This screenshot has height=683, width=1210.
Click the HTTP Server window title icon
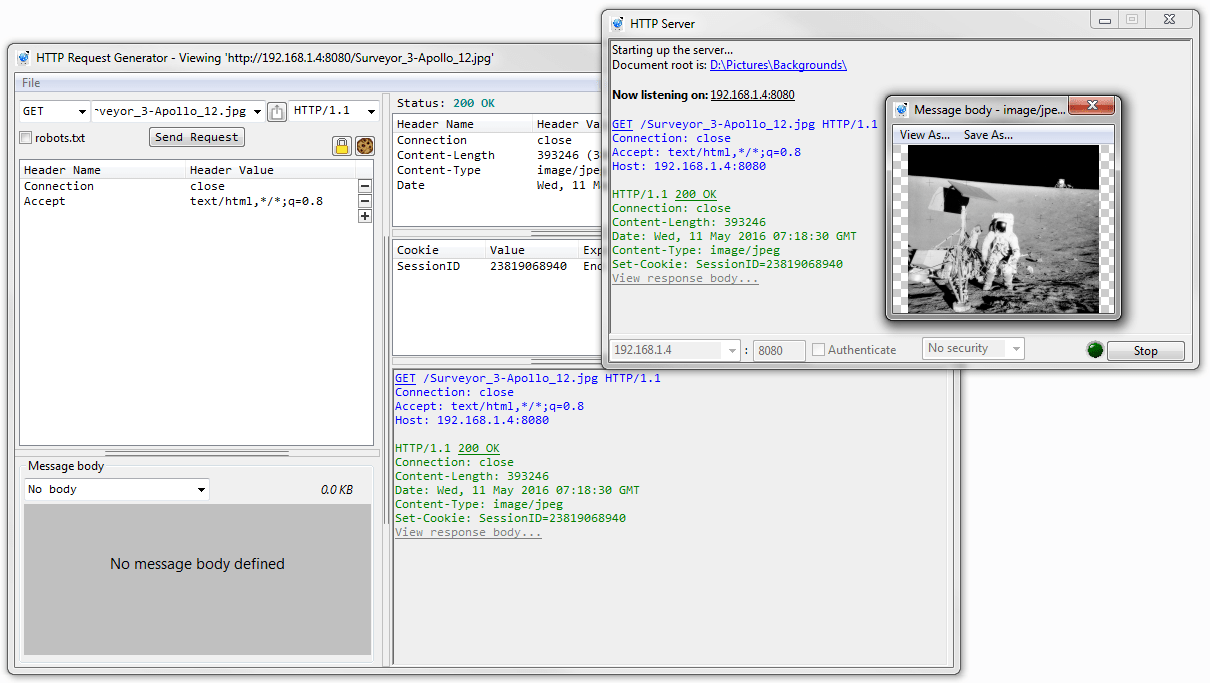point(618,24)
